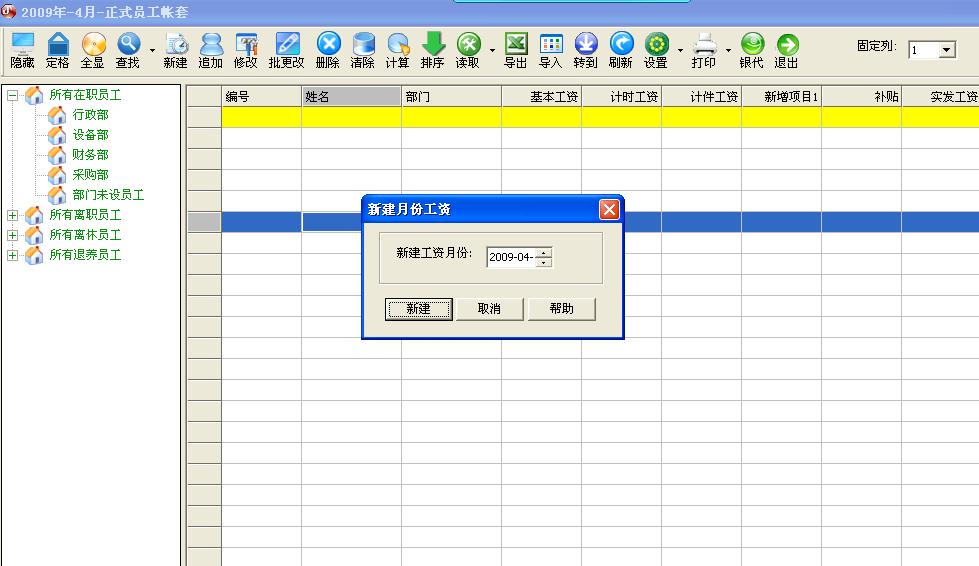Click the 删除 (delete) toolbar icon

(x=328, y=50)
